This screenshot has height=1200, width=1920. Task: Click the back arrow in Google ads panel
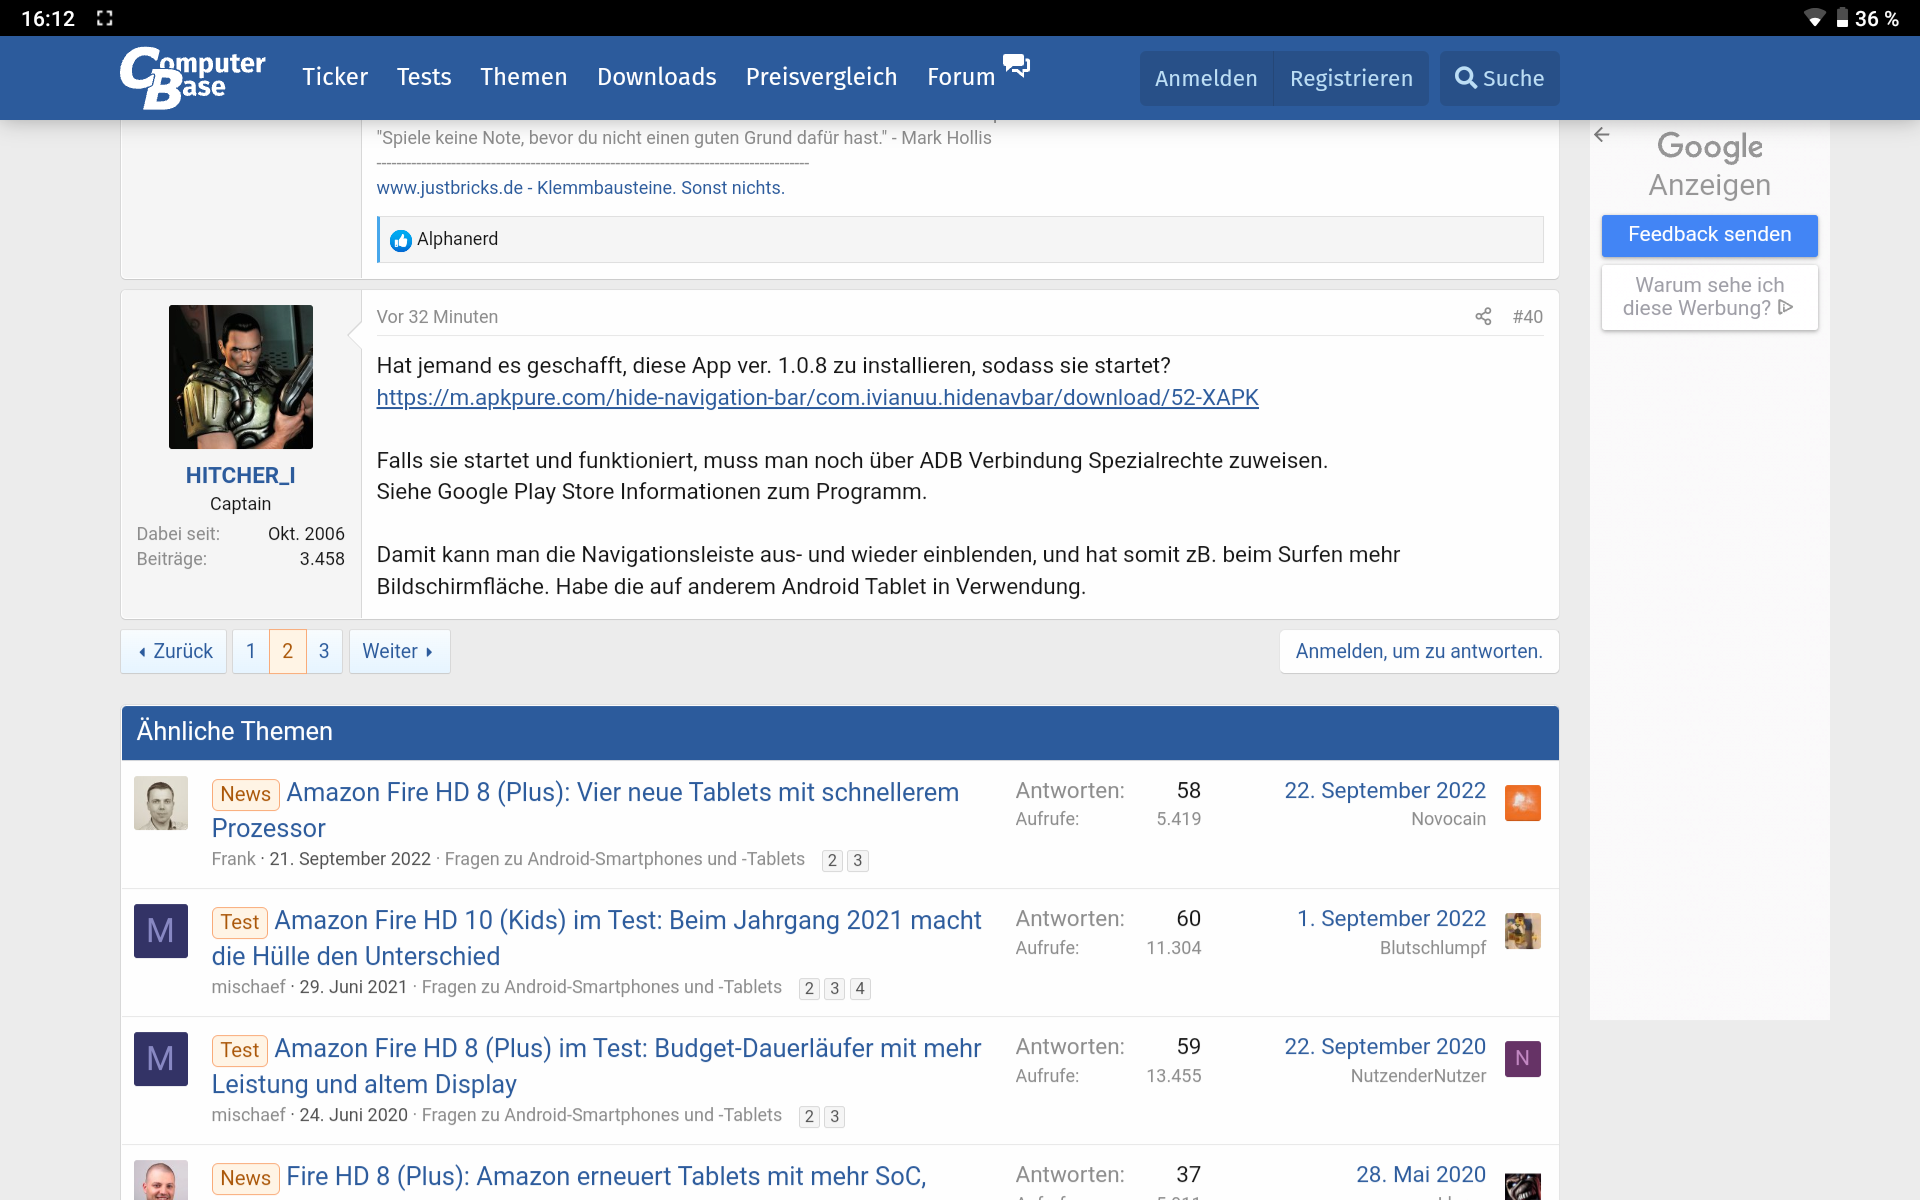1602,135
